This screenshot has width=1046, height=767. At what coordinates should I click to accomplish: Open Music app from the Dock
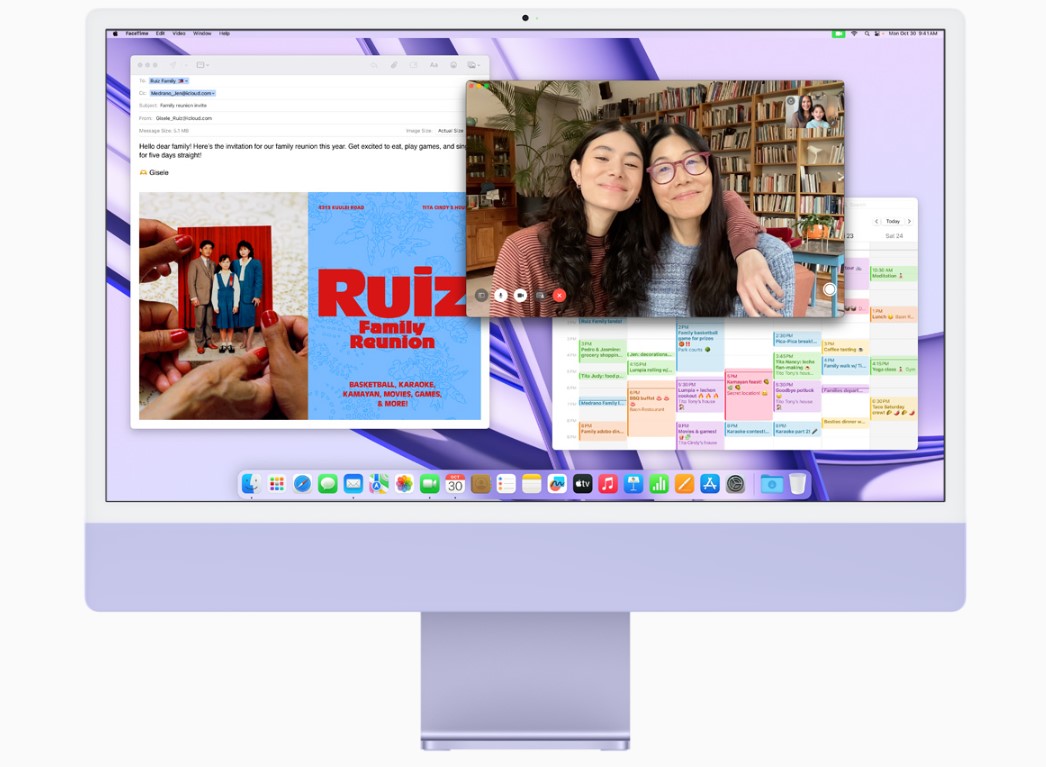pyautogui.click(x=608, y=484)
